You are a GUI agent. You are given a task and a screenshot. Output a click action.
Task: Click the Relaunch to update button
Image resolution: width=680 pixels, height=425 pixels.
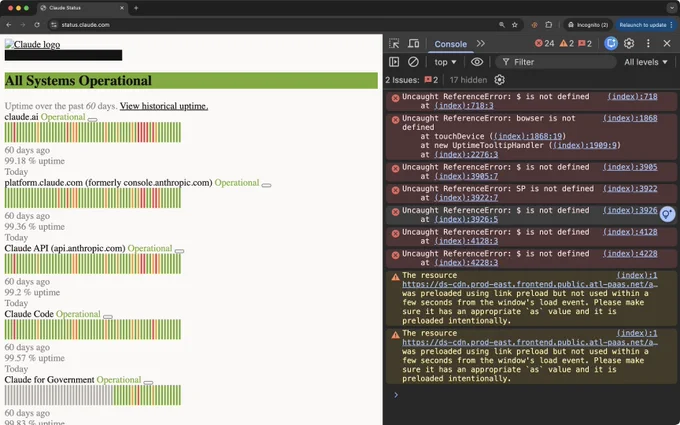643,25
